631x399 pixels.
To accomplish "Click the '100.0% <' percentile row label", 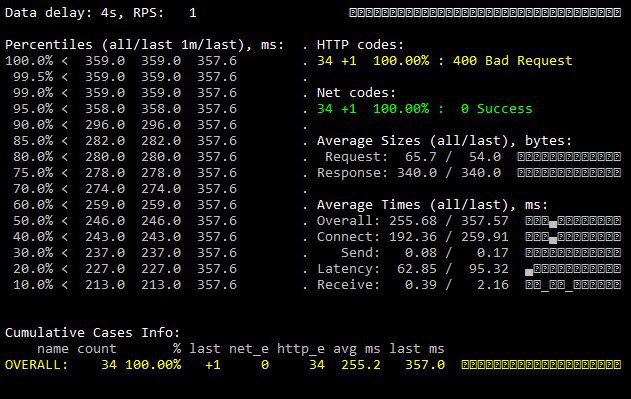I will (37, 61).
